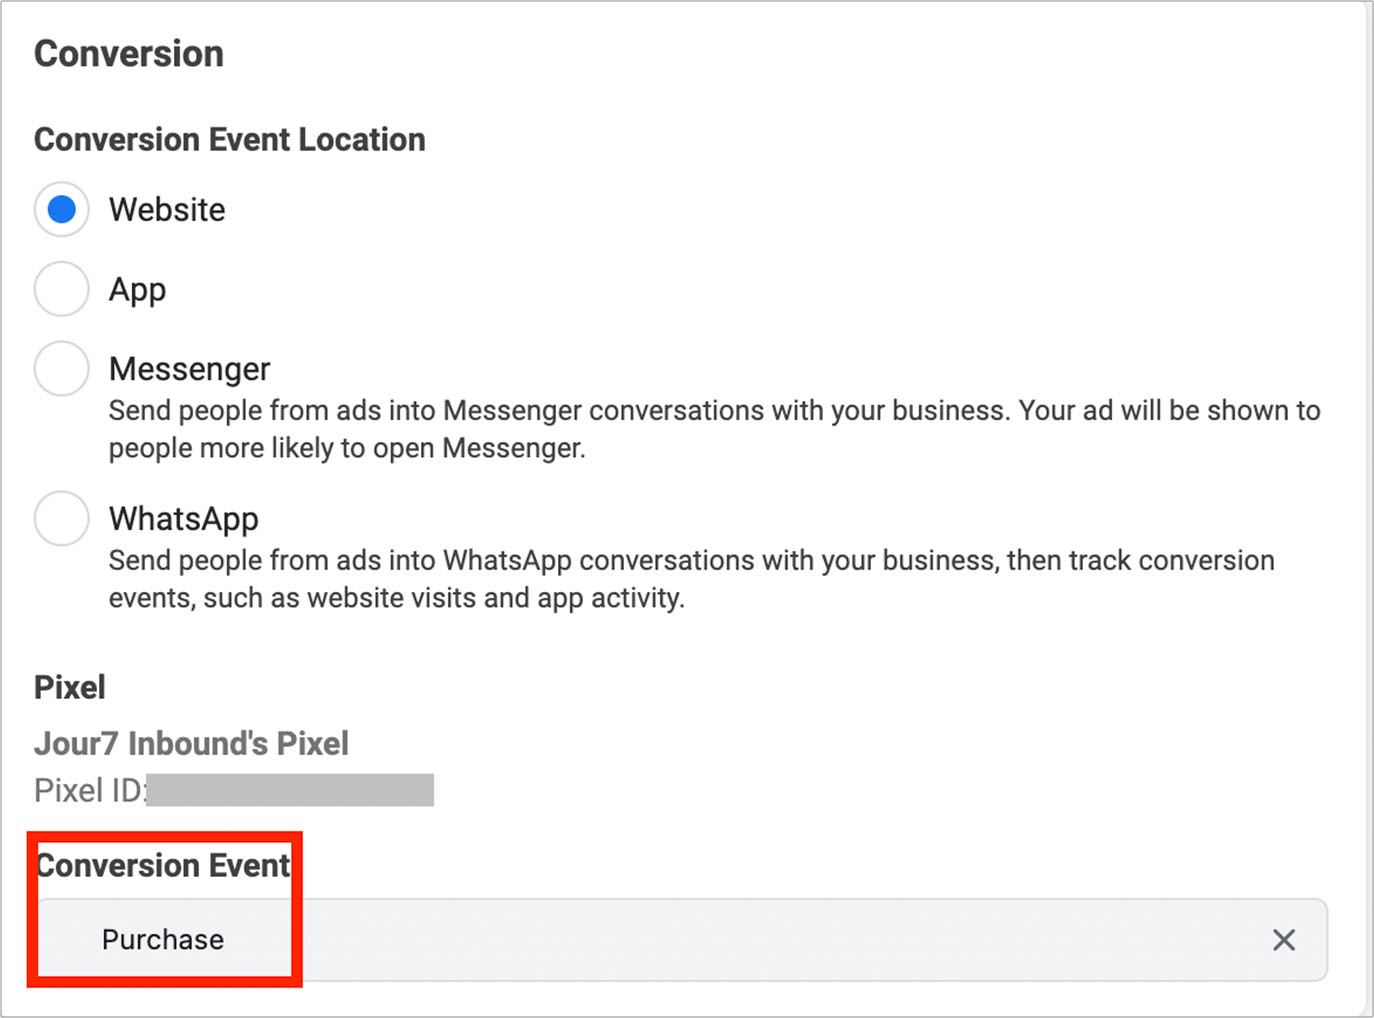Click the WhatsApp conversations description text
Image resolution: width=1374 pixels, height=1018 pixels.
[x=690, y=579]
